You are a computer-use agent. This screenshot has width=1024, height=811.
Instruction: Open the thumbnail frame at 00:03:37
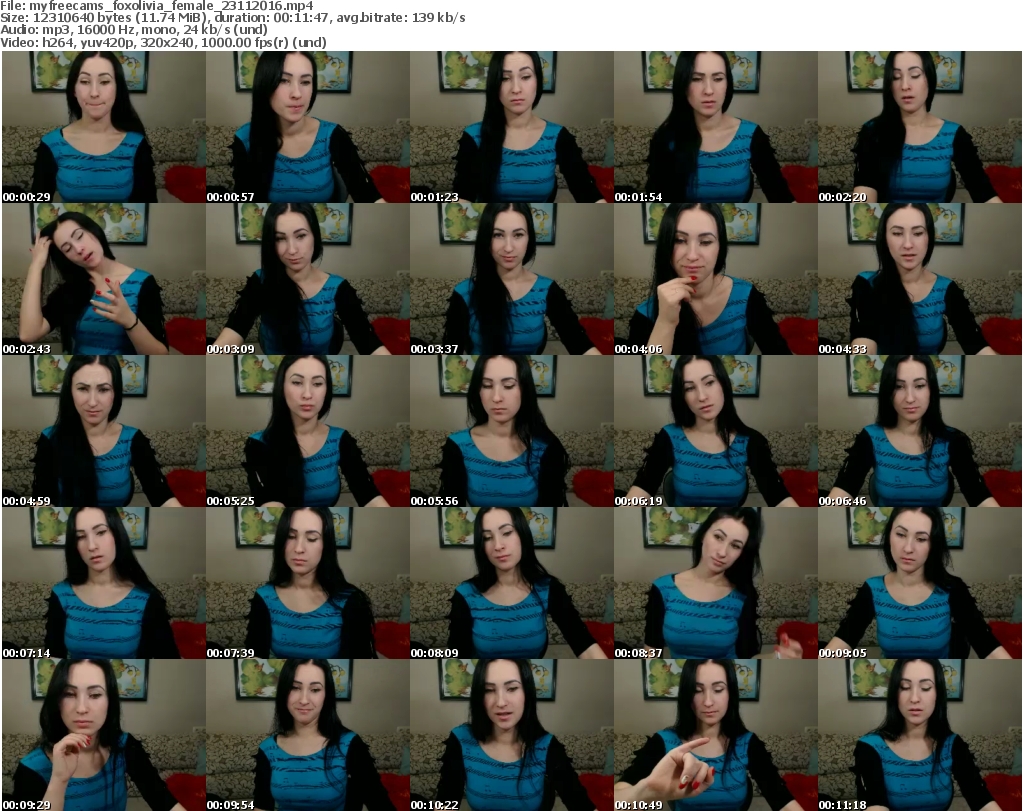pos(511,279)
